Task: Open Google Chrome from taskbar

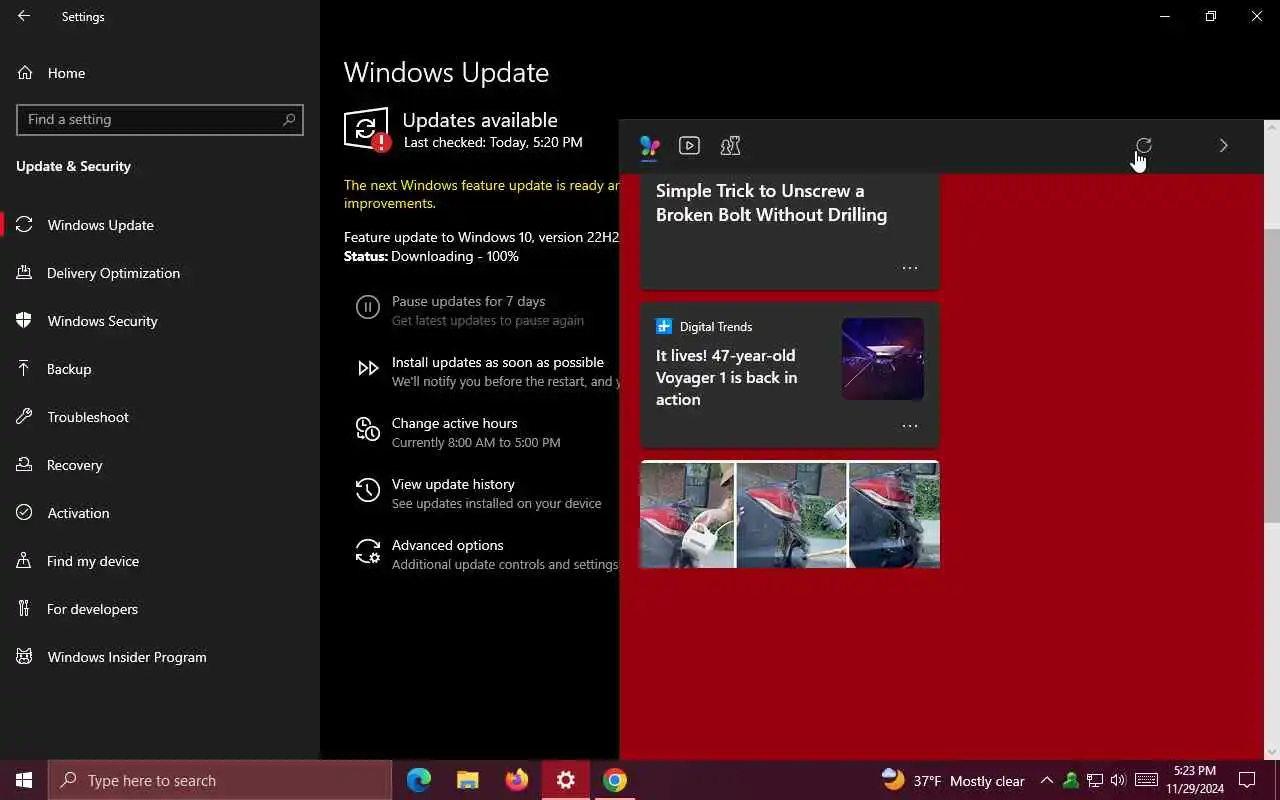Action: point(615,780)
